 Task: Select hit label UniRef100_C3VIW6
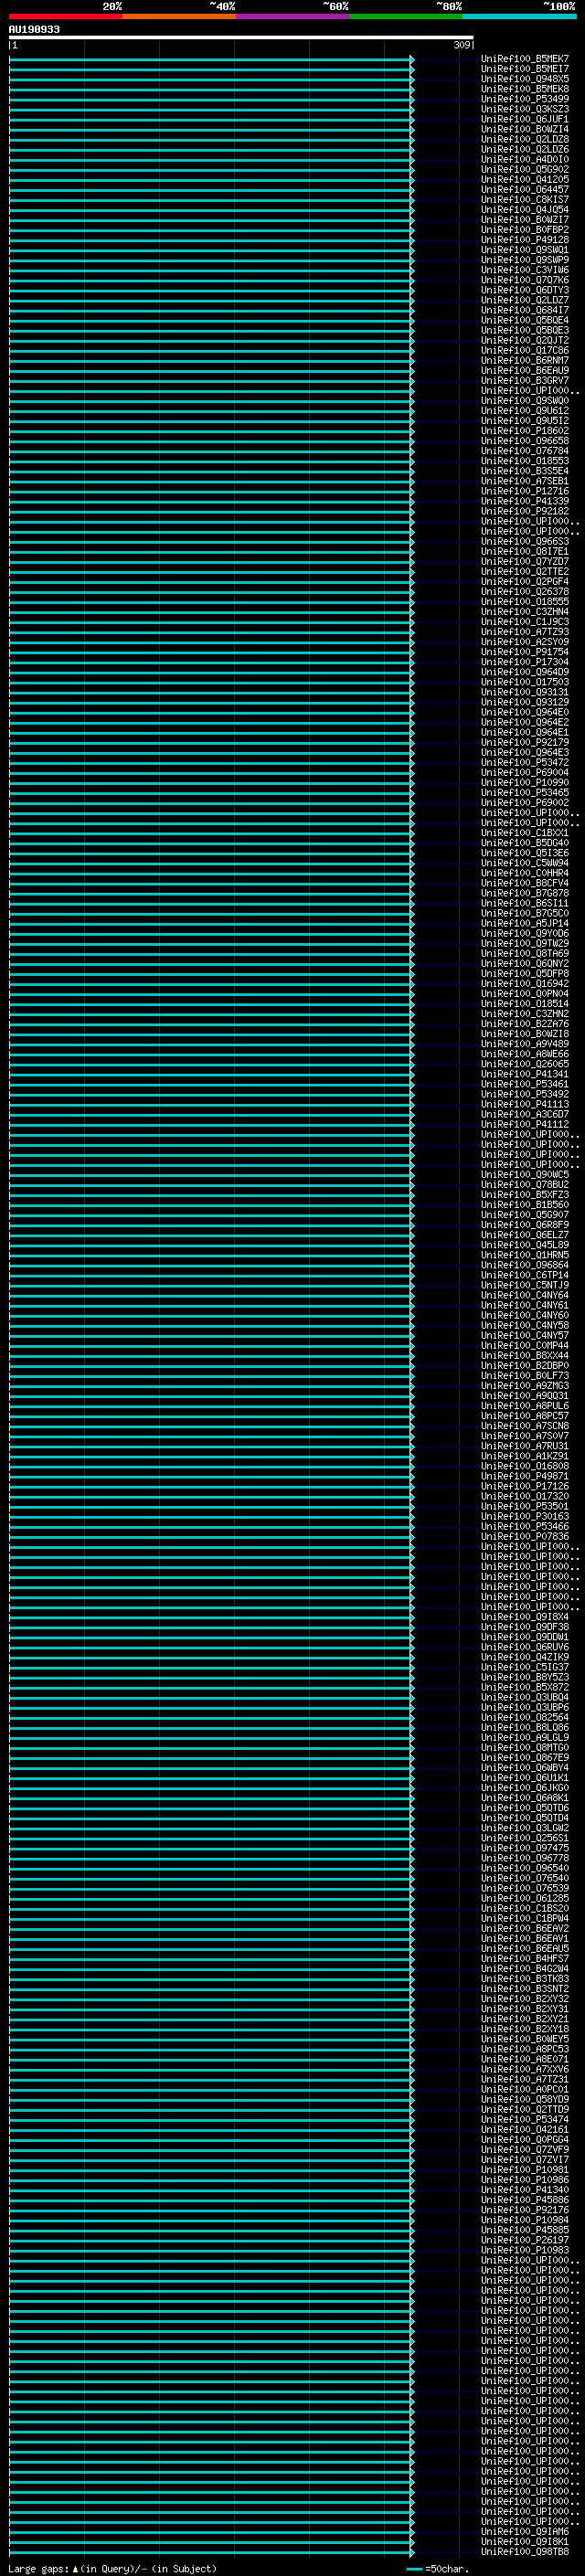525,270
